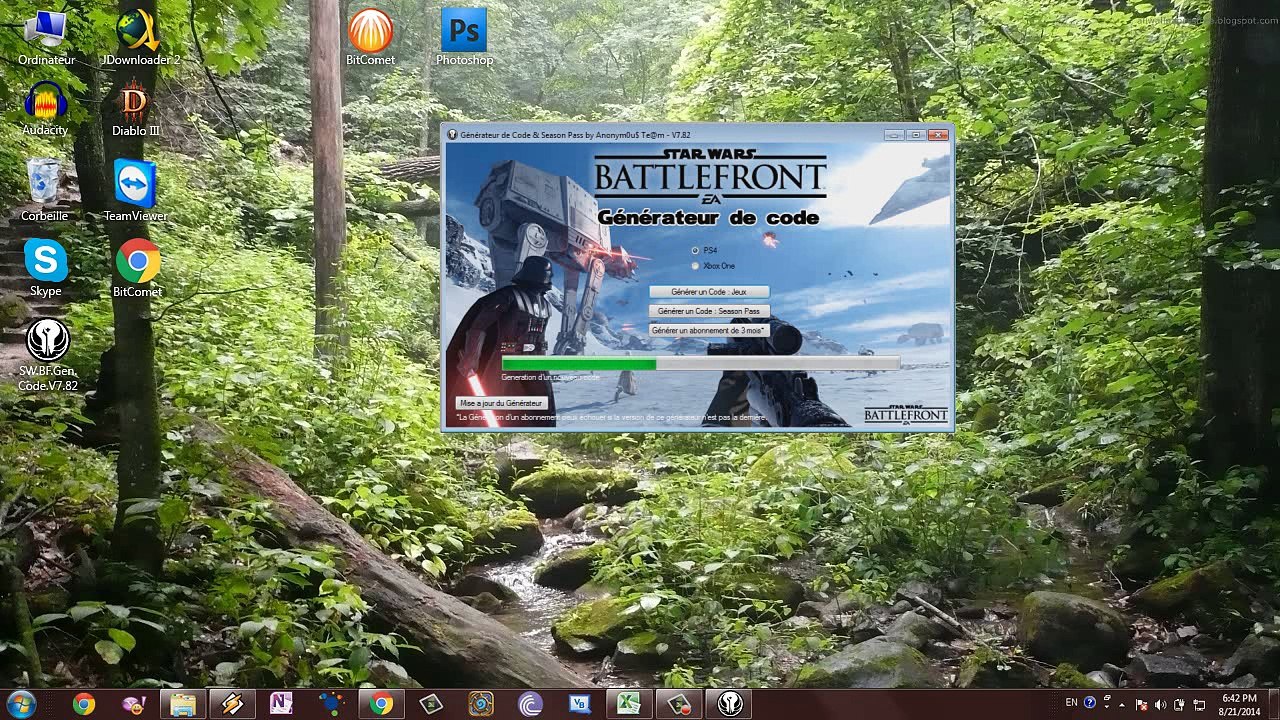Select the PS4 radio button
Image resolution: width=1280 pixels, height=720 pixels.
695,250
